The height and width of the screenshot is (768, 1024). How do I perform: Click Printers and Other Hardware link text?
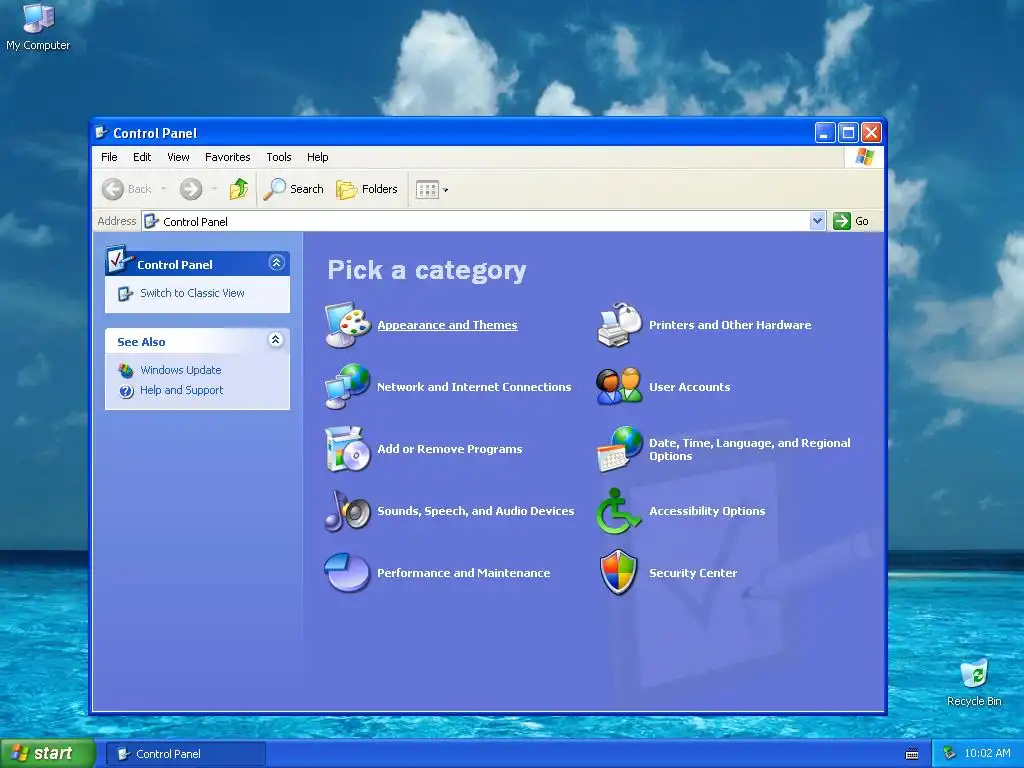click(x=730, y=325)
